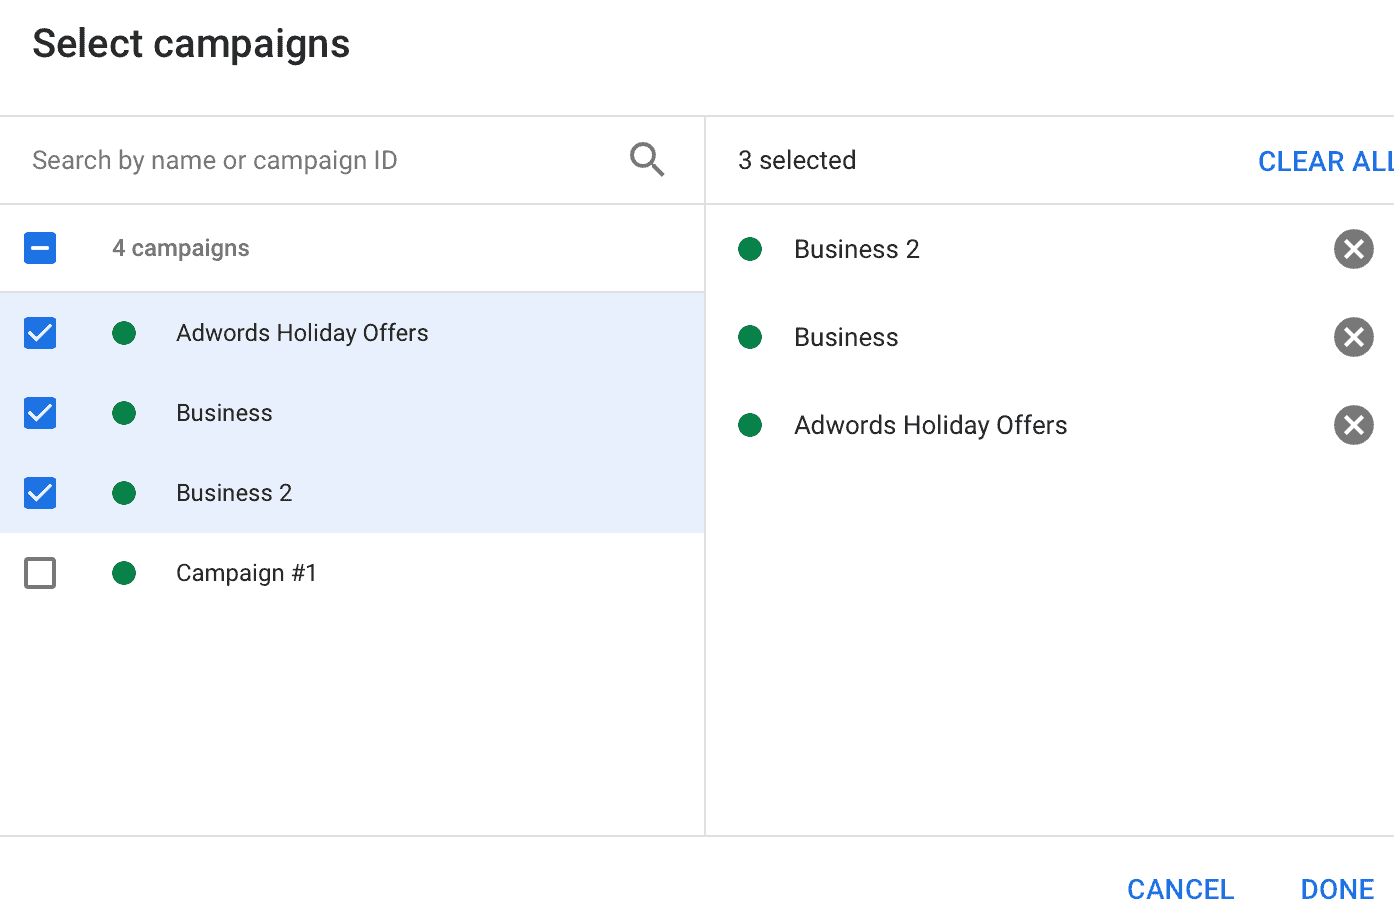Click the Business 2 label in the left list
The height and width of the screenshot is (922, 1394).
234,493
